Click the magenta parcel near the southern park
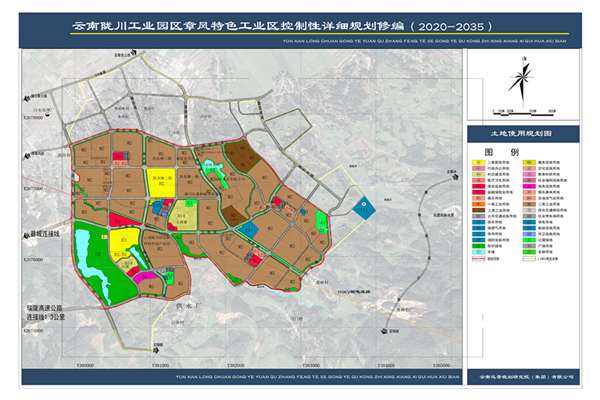Image resolution: width=600 pixels, height=400 pixels. 145,275
